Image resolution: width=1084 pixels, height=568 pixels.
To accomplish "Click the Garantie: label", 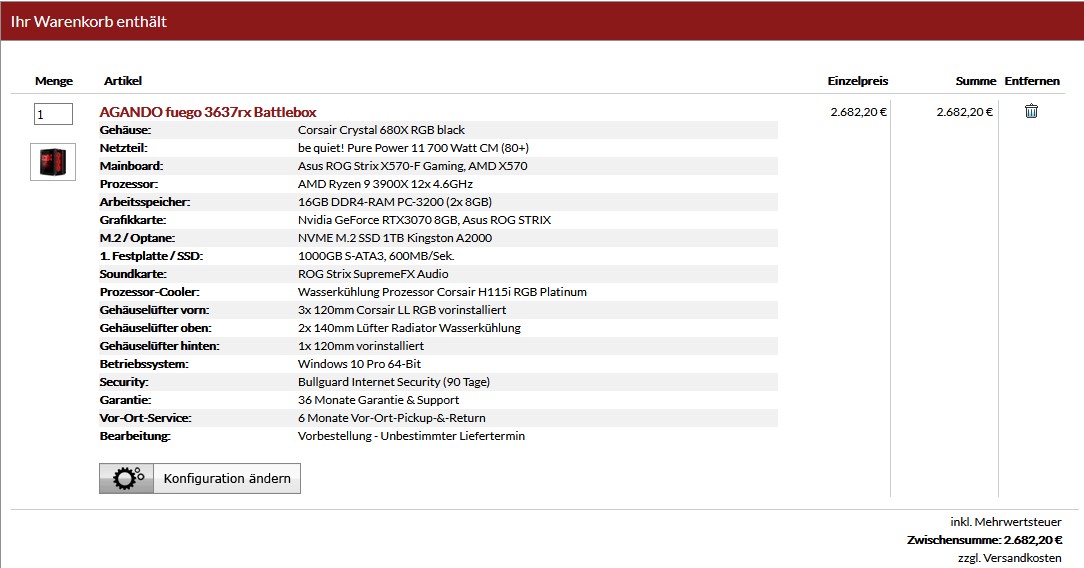I will [x=125, y=399].
